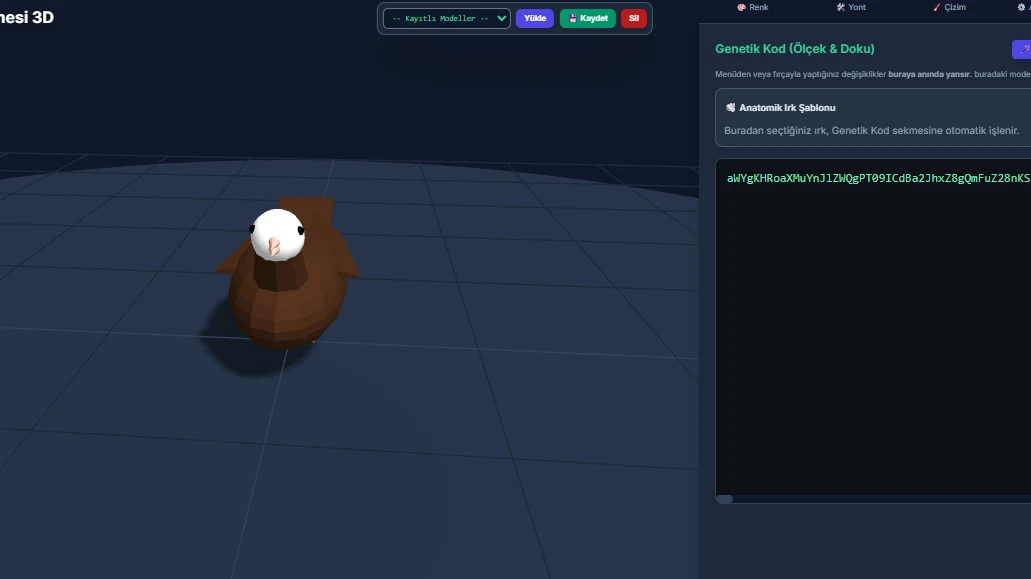Image resolution: width=1031 pixels, height=579 pixels.
Task: Click the bird's white head
Action: (277, 235)
